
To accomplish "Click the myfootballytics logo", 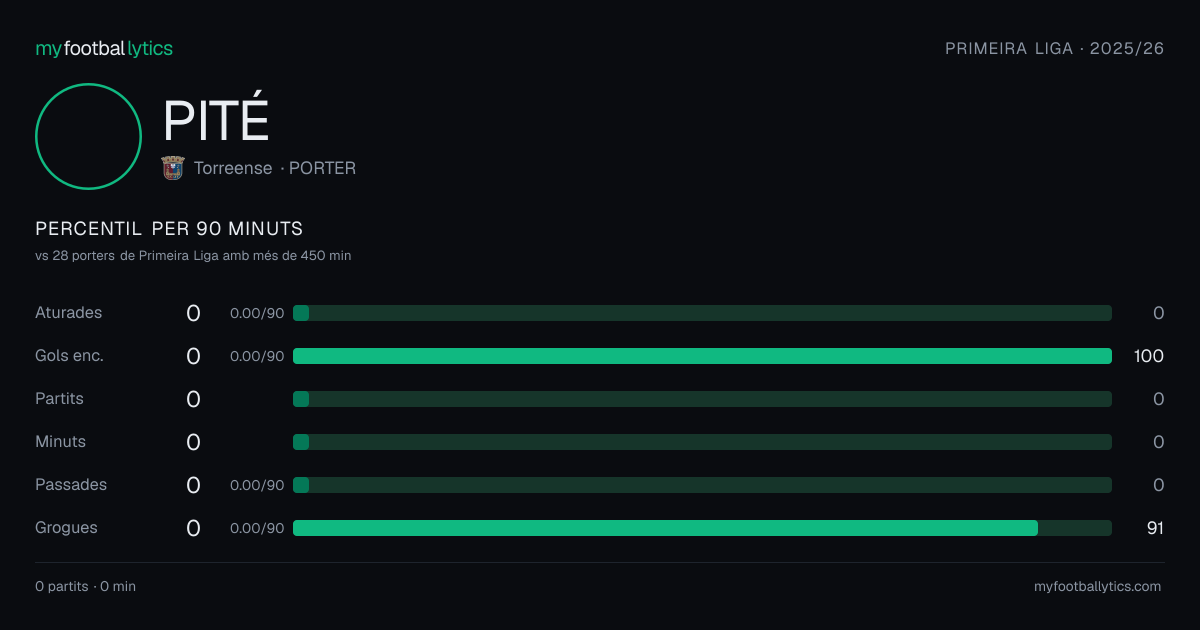I will pyautogui.click(x=104, y=48).
